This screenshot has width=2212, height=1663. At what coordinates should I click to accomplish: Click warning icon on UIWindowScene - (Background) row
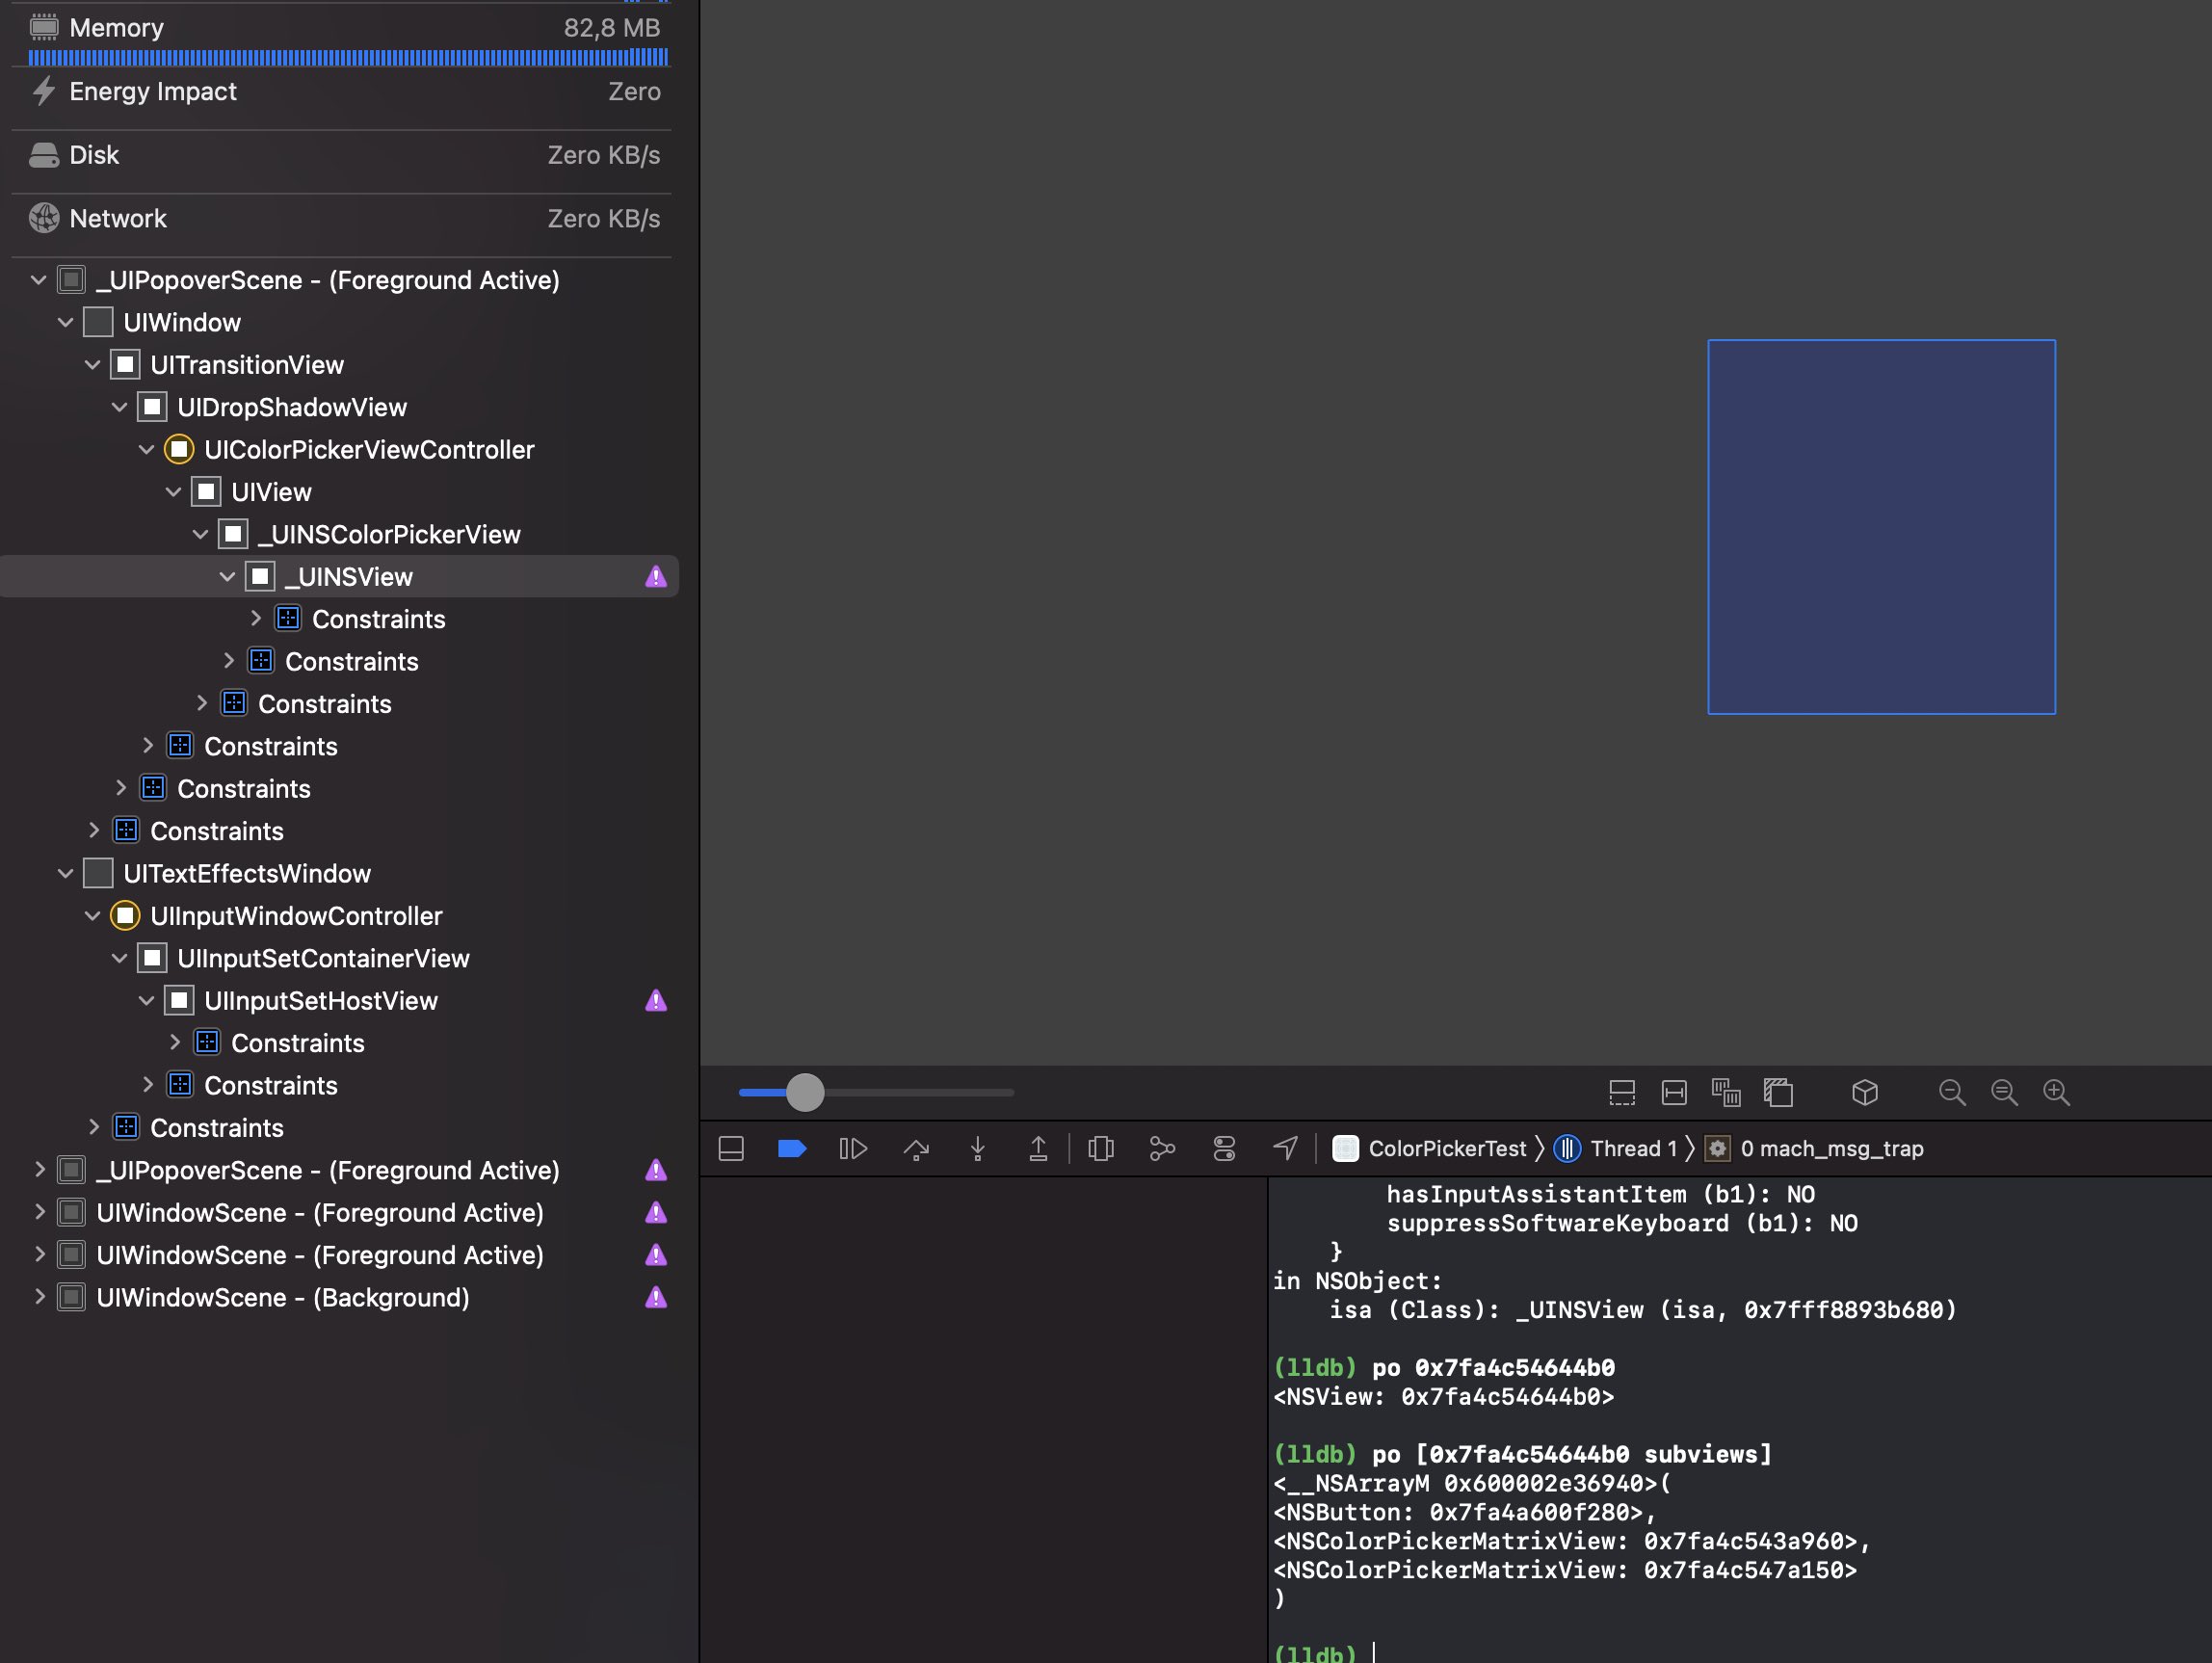(x=655, y=1297)
